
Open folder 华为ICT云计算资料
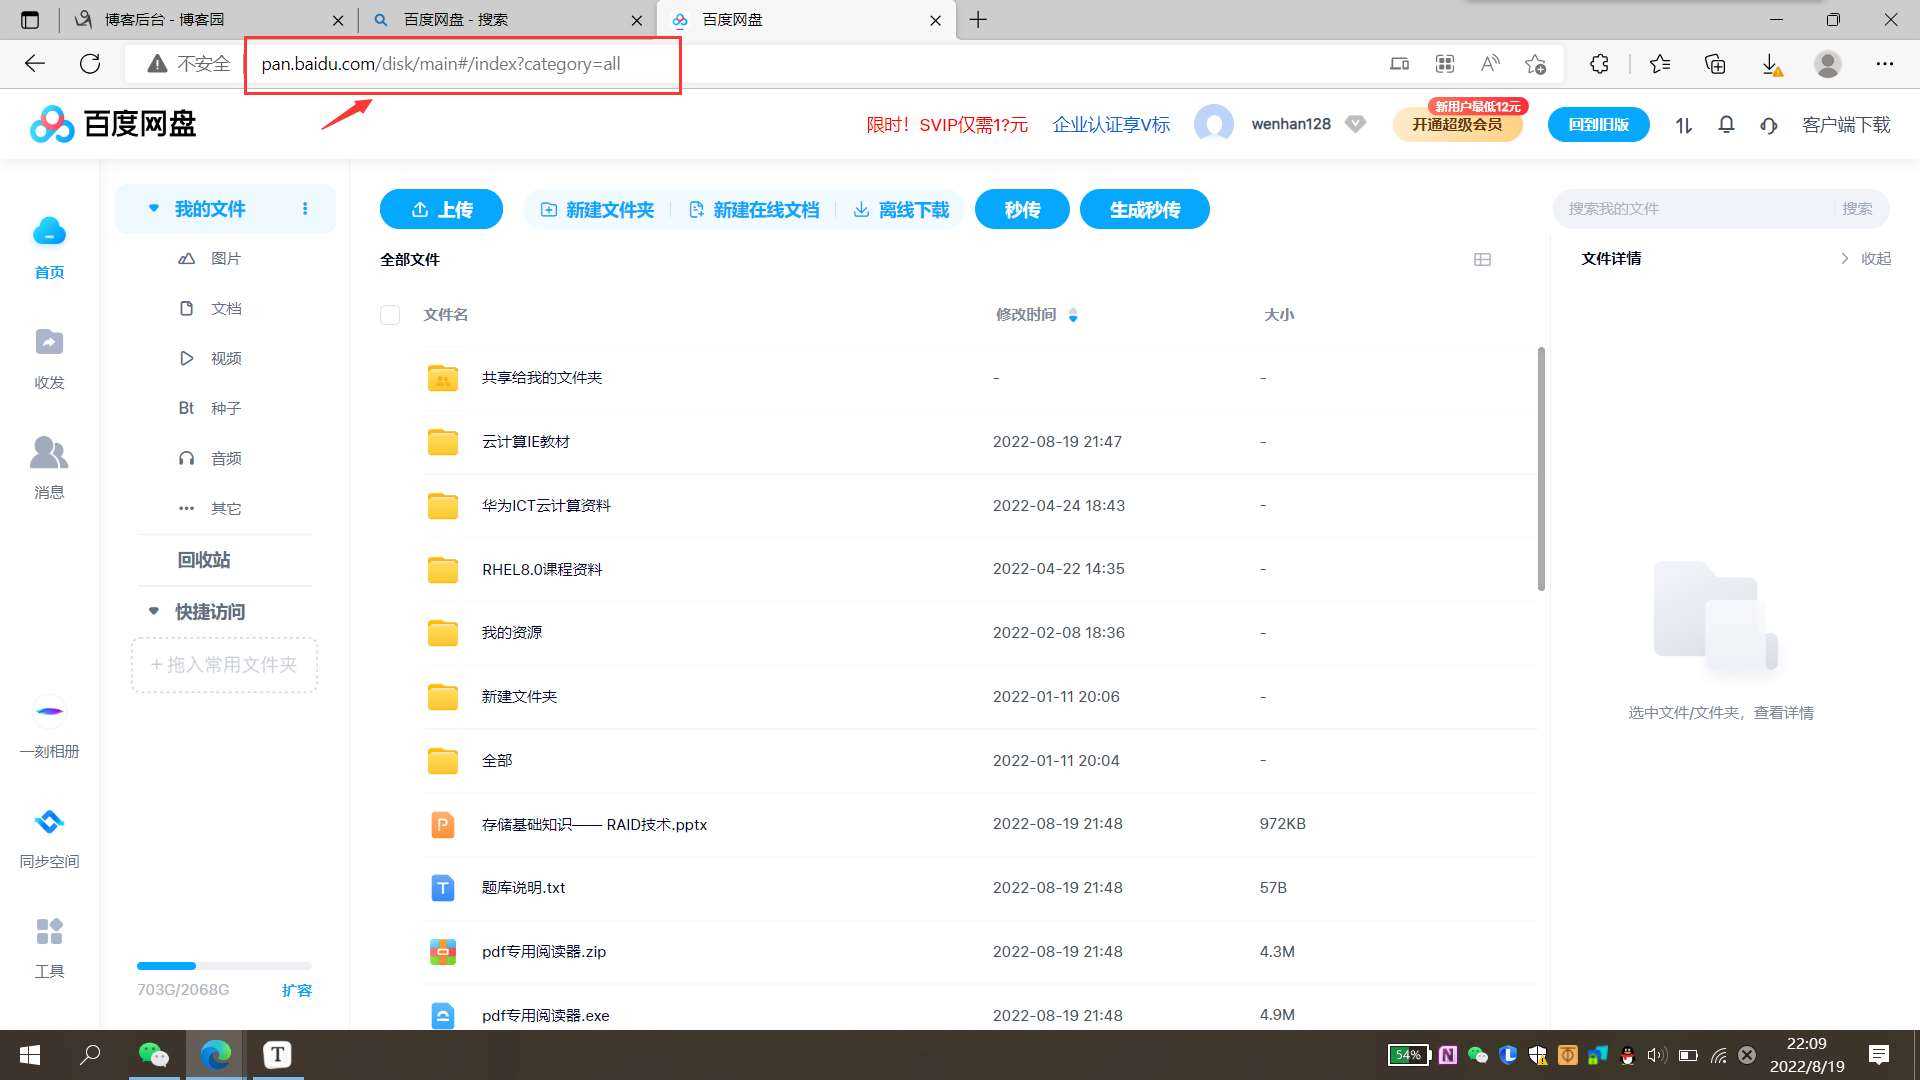546,505
